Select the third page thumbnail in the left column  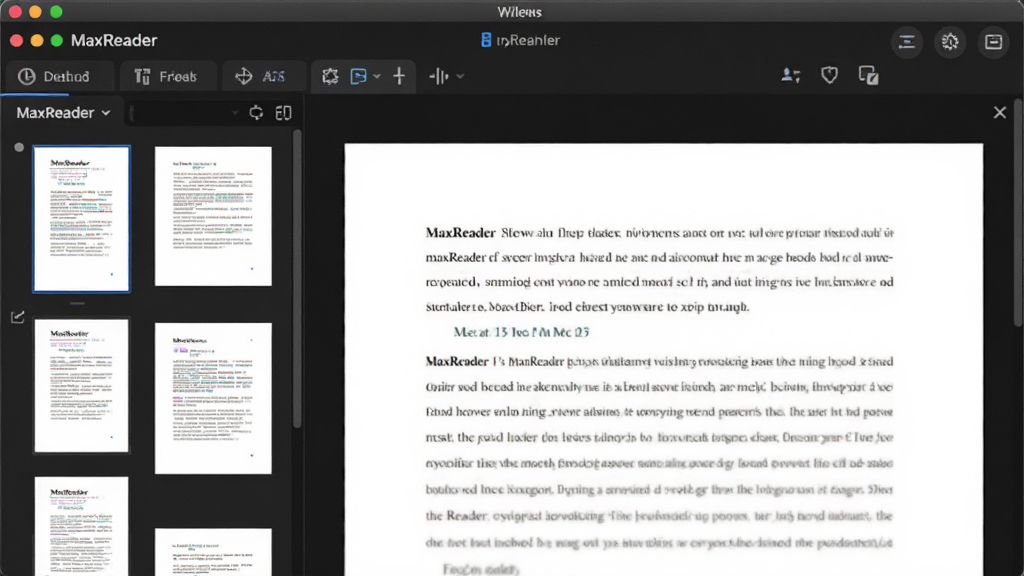[x=82, y=385]
